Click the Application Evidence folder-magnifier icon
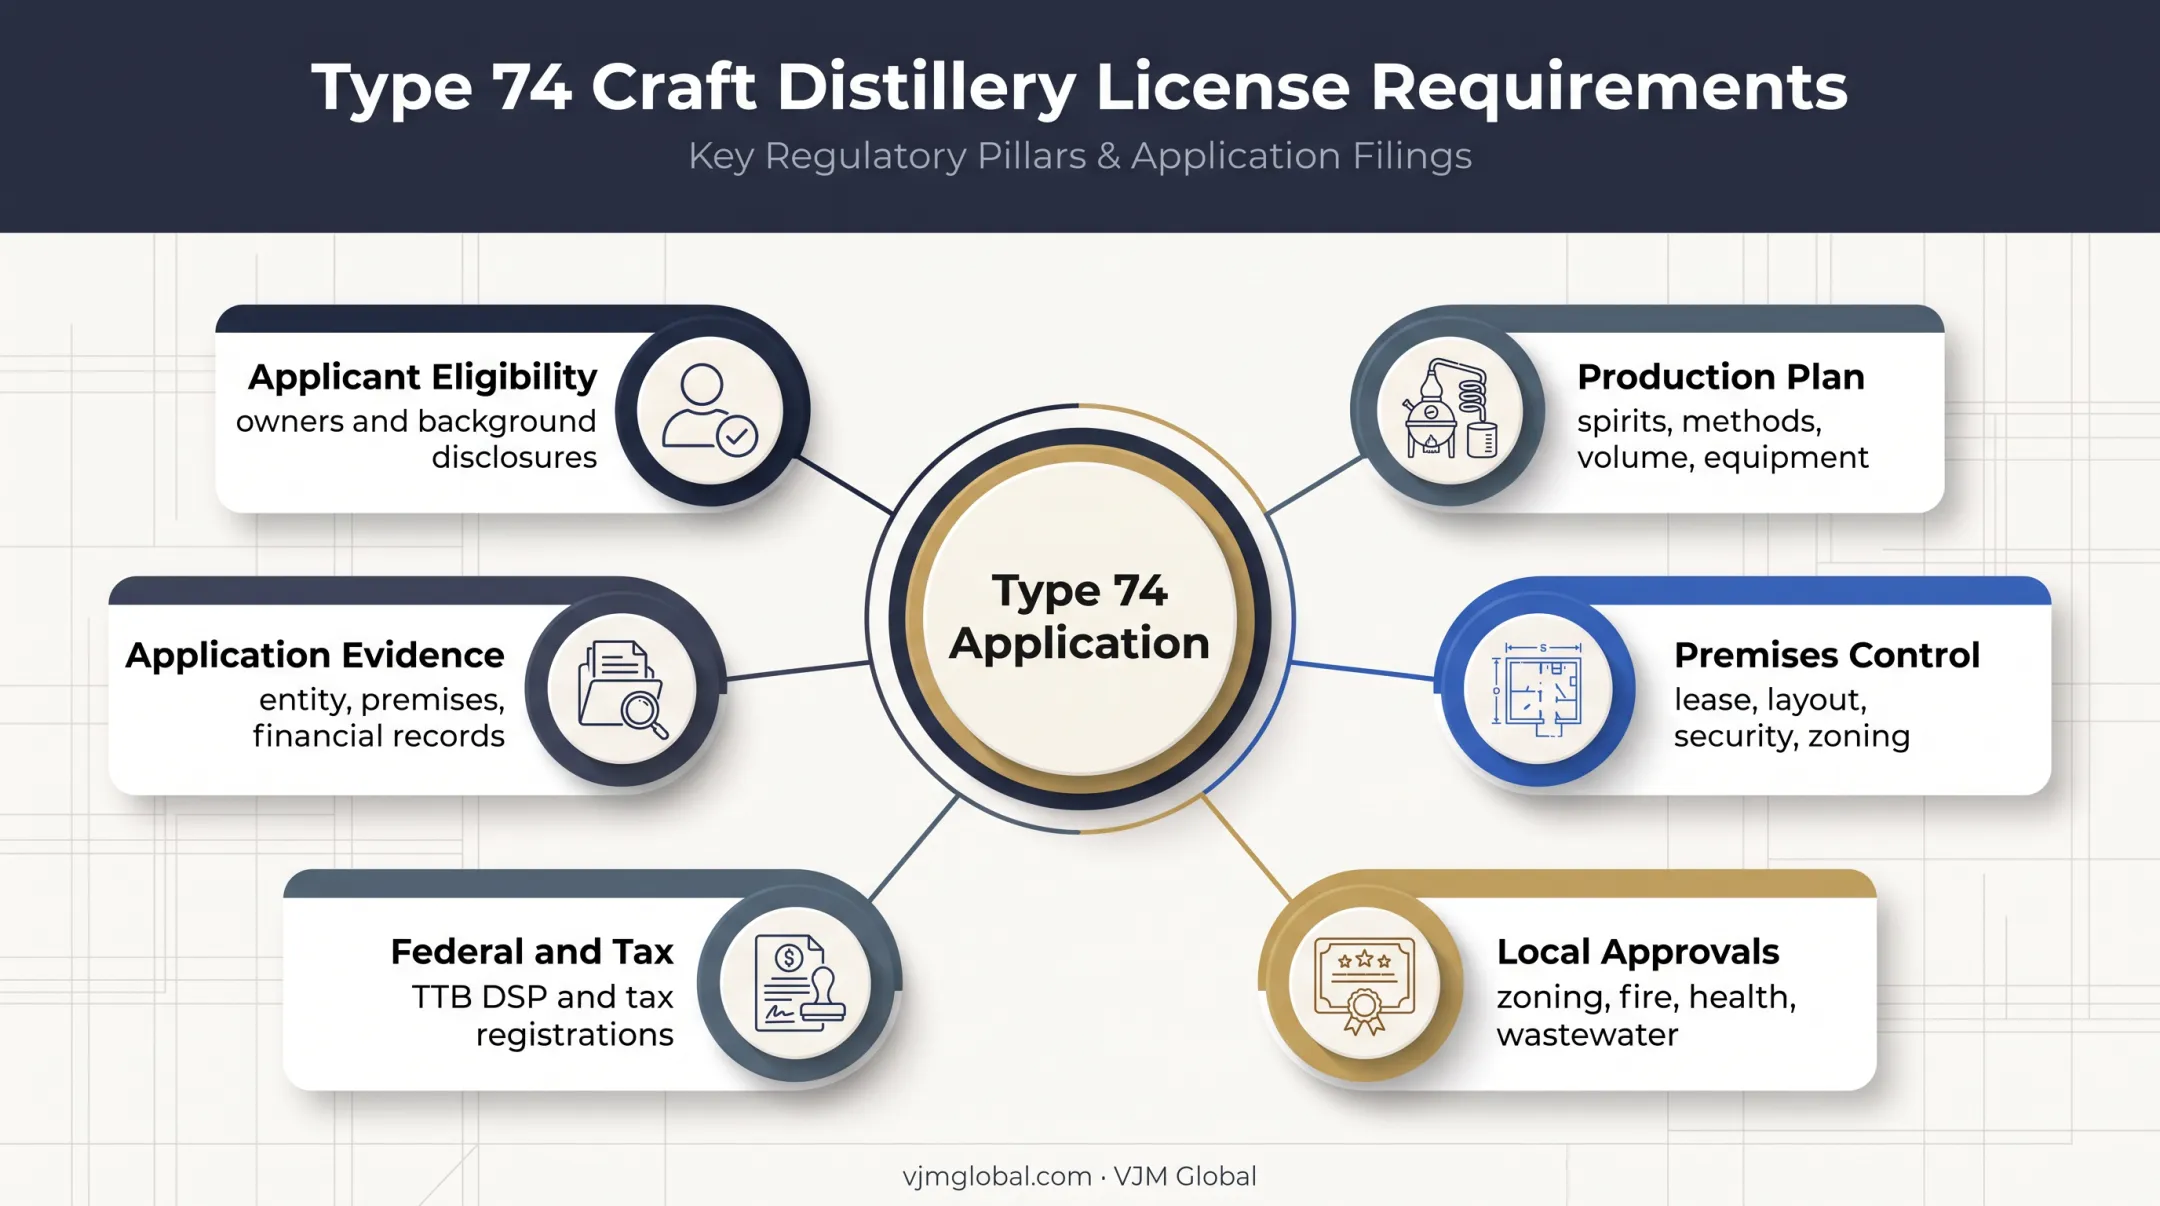The height and width of the screenshot is (1206, 2160). pyautogui.click(x=622, y=689)
